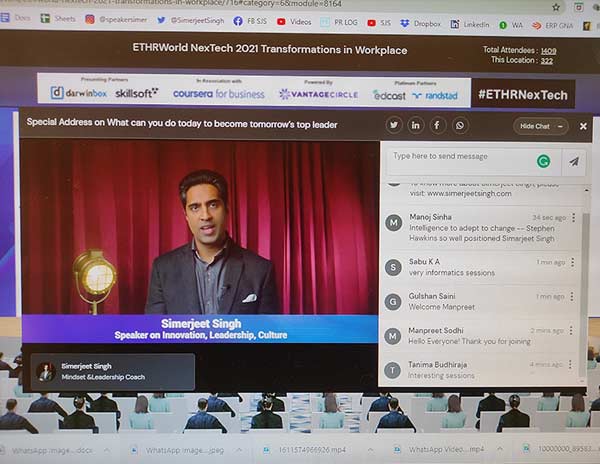Open the SJS YouTube bookmark

379,23
